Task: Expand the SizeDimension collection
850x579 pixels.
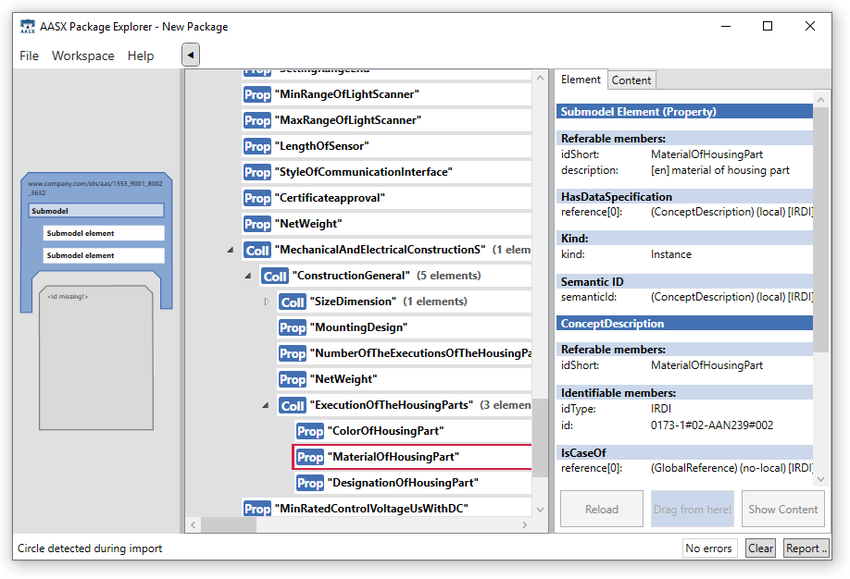Action: coord(266,302)
